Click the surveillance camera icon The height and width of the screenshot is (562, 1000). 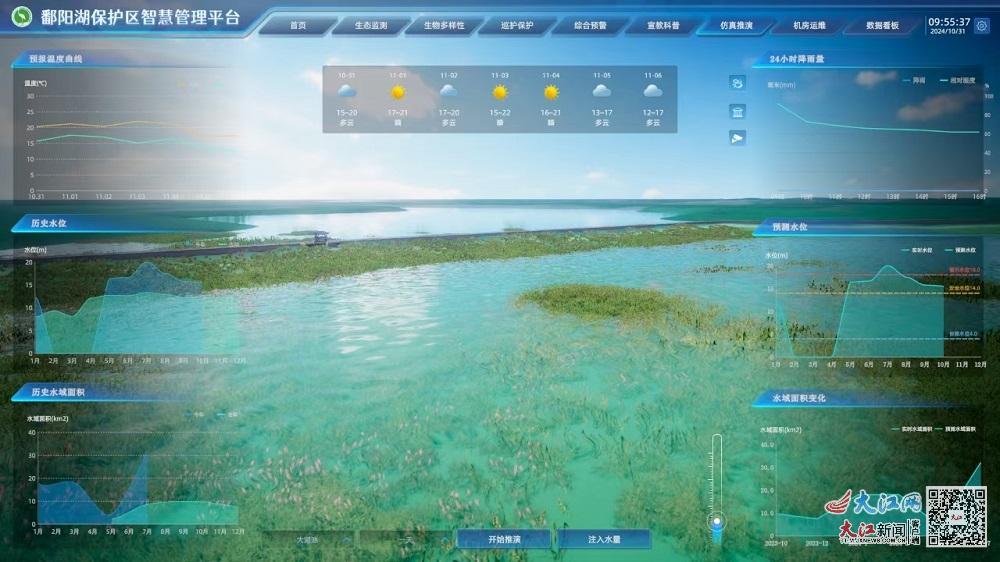click(737, 138)
